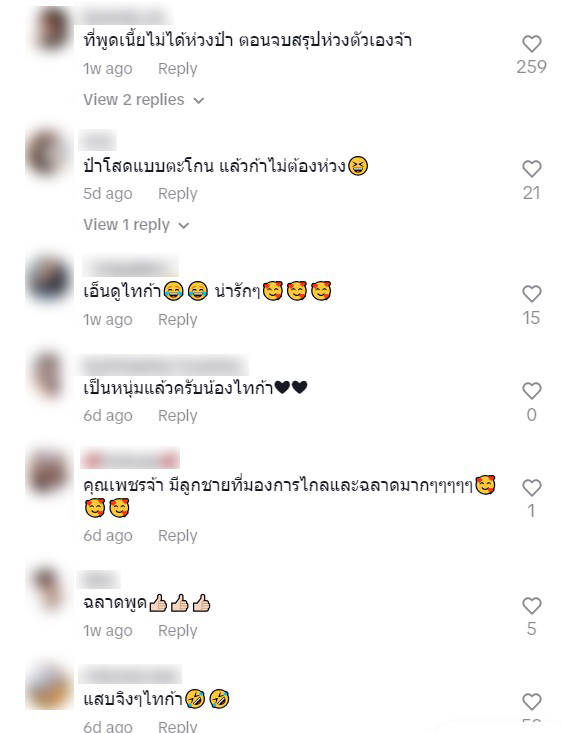
Task: Click chevron beside View 2 replies
Action: pyautogui.click(x=199, y=101)
